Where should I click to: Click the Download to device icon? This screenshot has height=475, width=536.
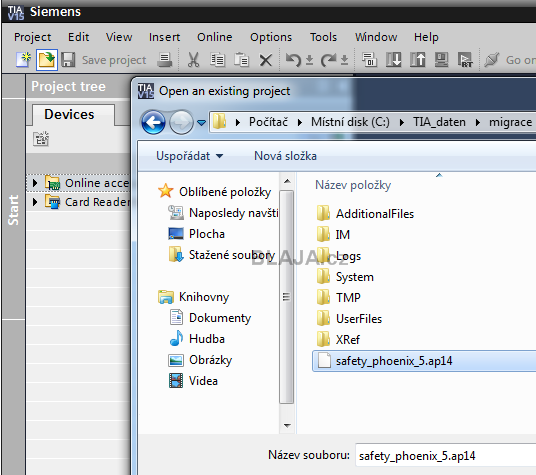[393, 60]
